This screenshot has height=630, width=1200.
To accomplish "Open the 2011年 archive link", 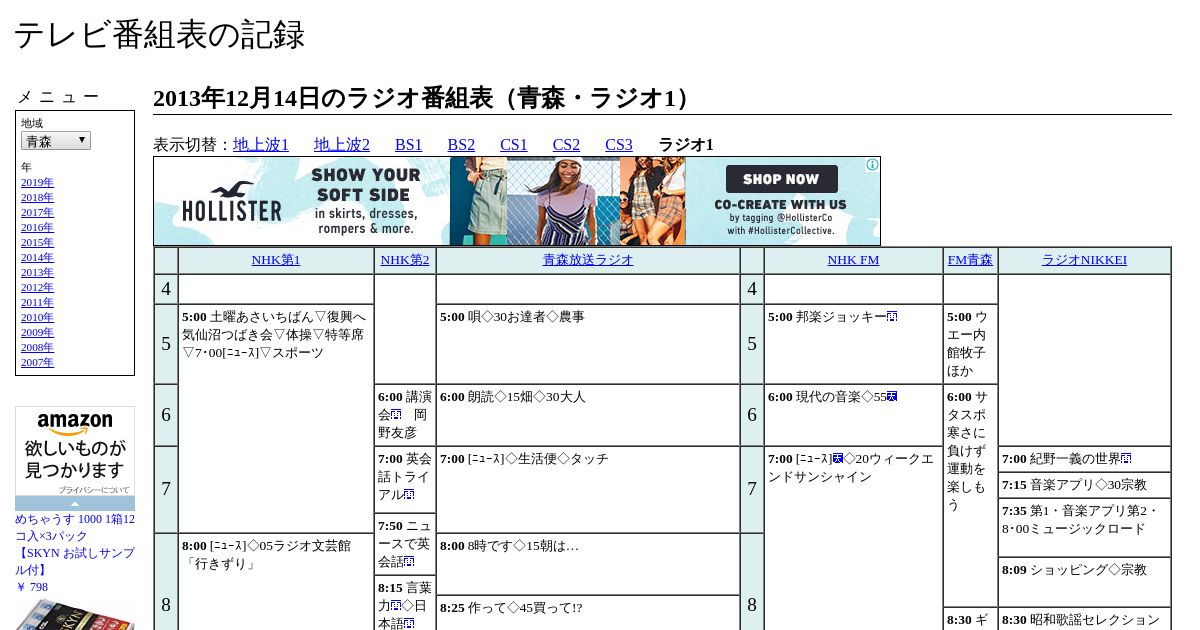I will (38, 303).
